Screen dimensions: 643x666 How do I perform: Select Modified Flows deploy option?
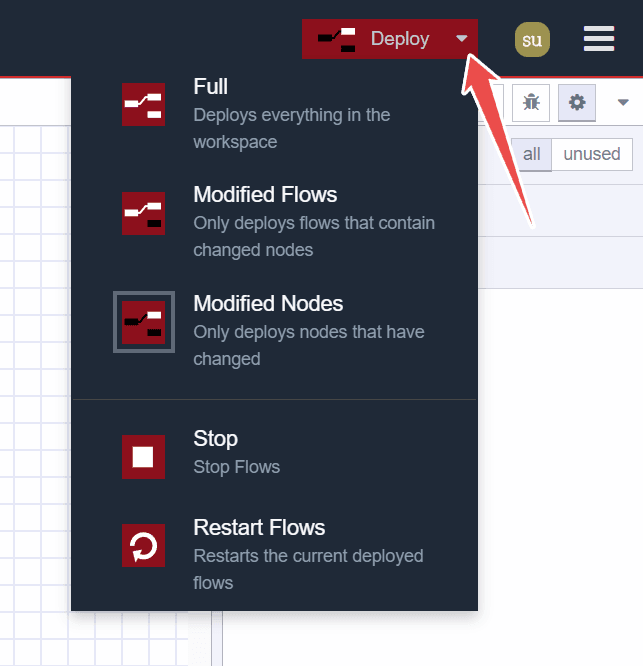[x=274, y=222]
